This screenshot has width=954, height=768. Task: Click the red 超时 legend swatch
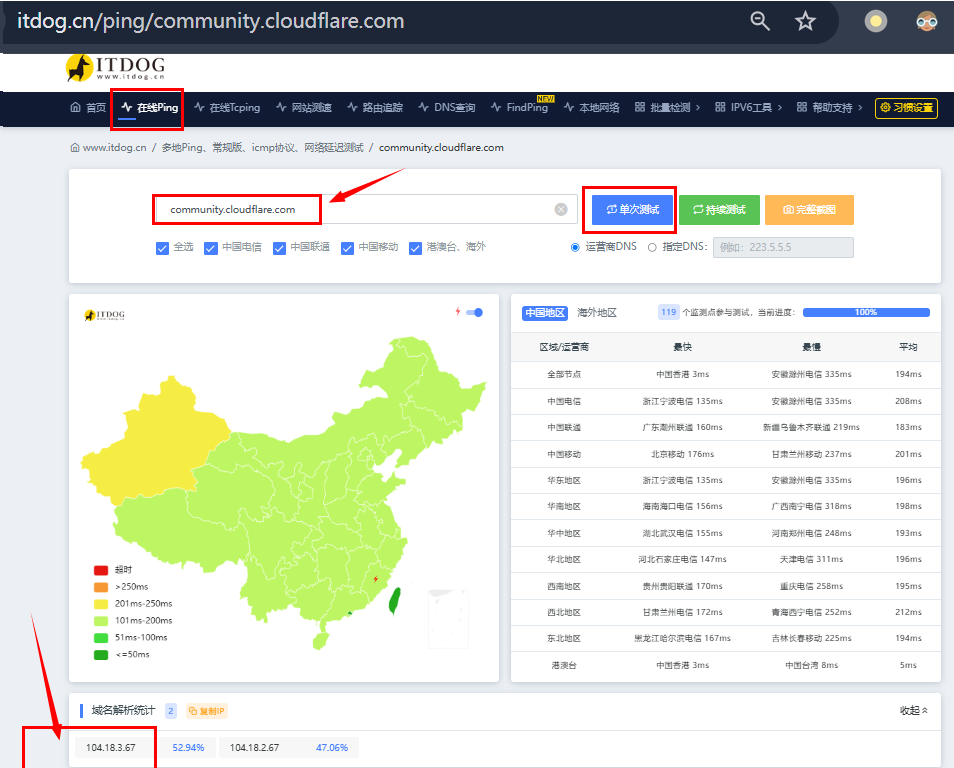tap(101, 570)
